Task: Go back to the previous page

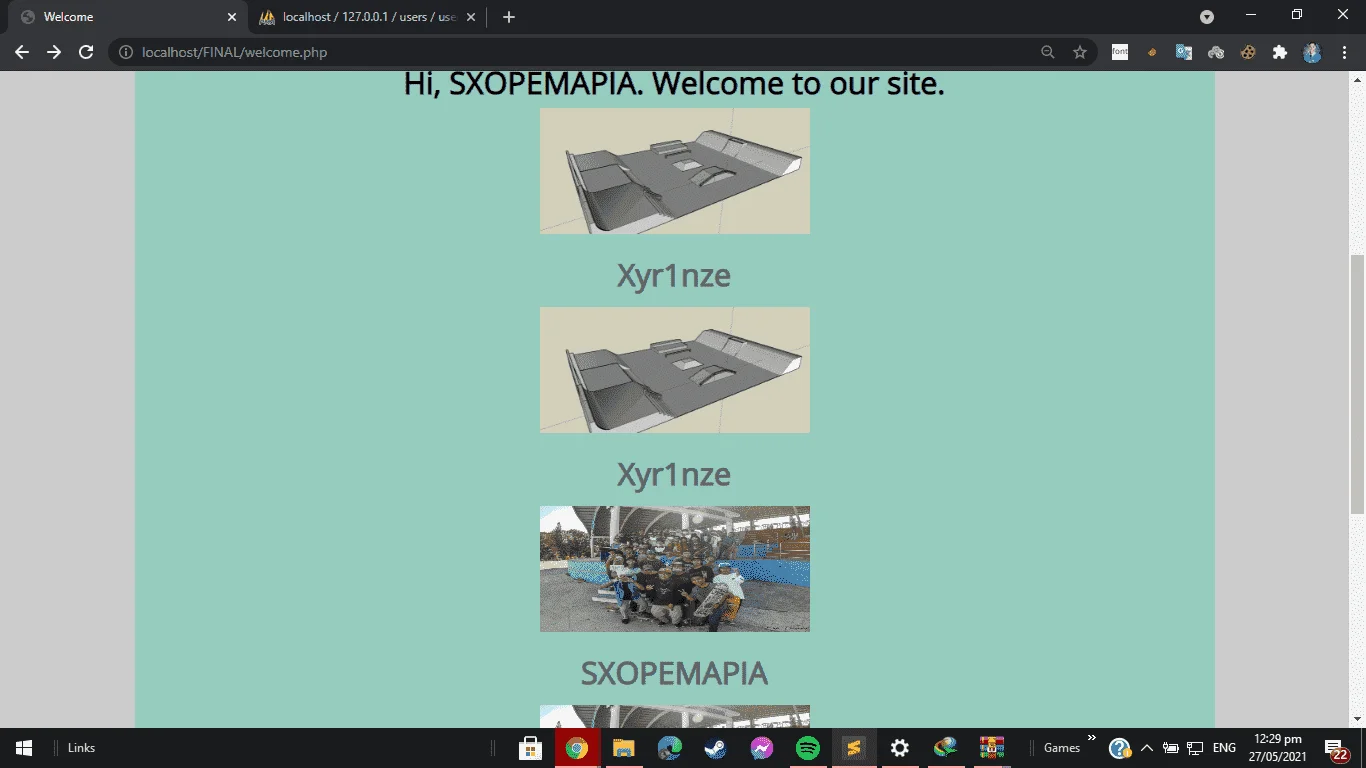Action: pyautogui.click(x=22, y=52)
